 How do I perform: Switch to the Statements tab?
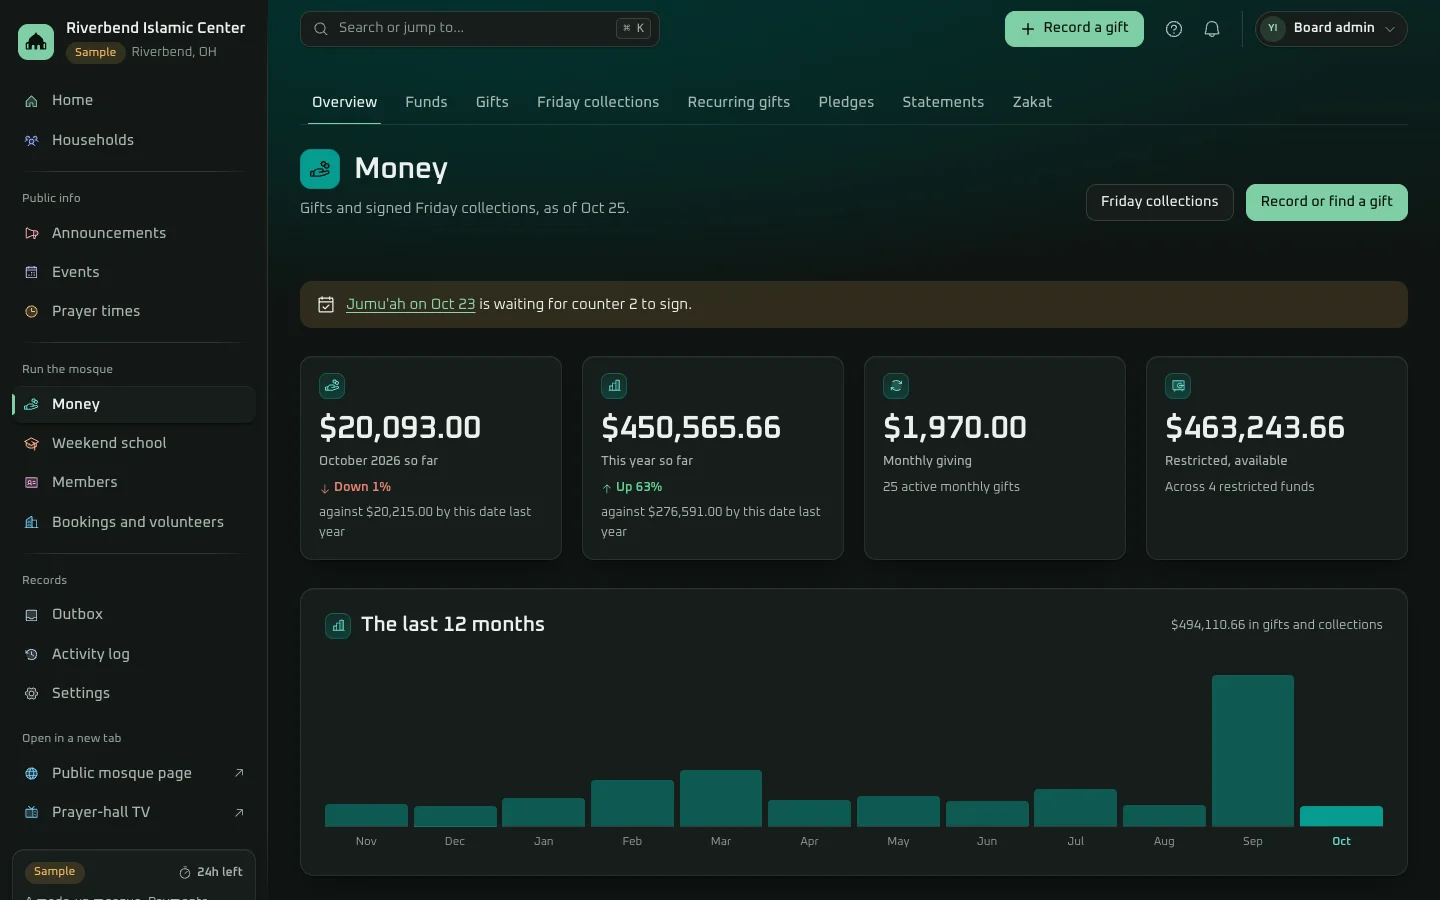point(943,102)
